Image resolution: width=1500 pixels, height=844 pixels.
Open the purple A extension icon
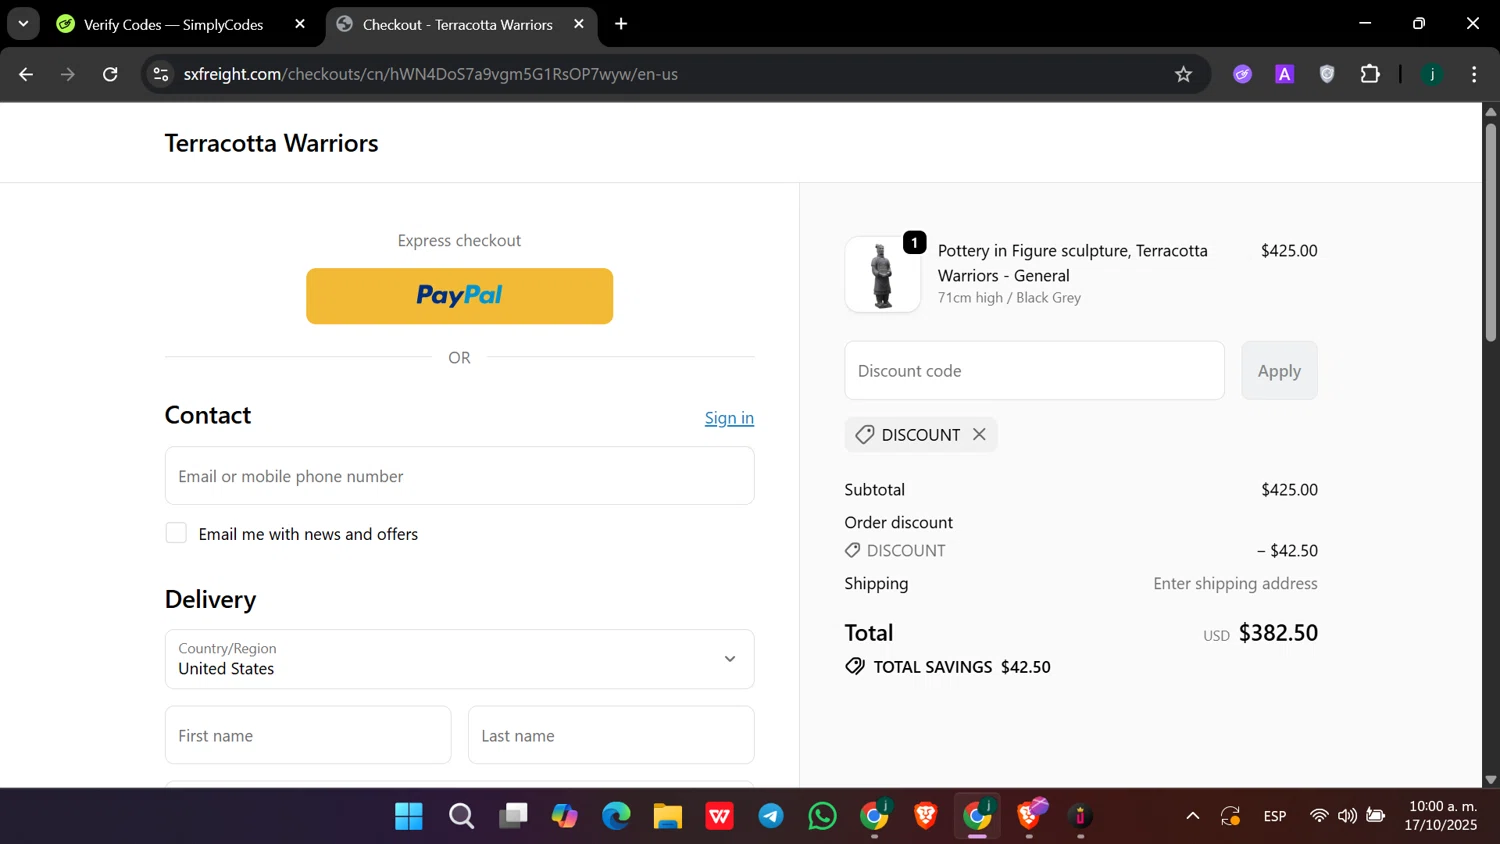coord(1285,74)
